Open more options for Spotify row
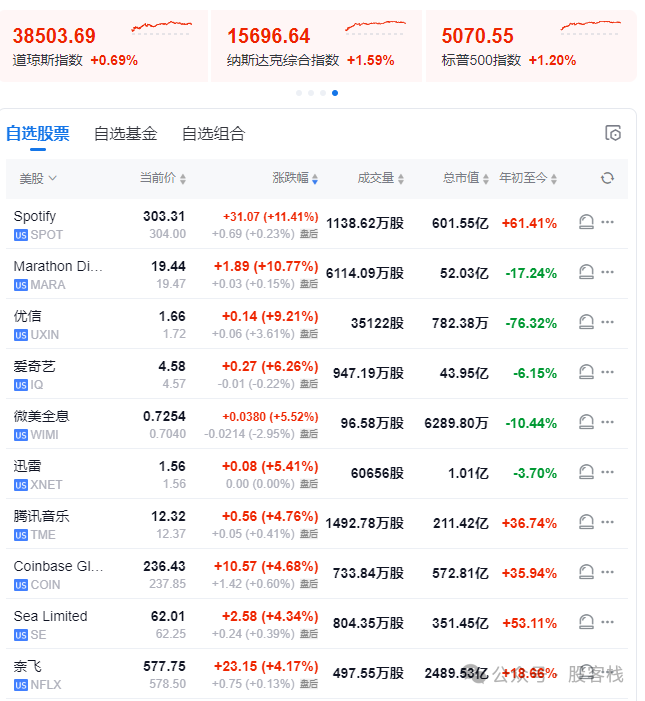The height and width of the screenshot is (701, 645). [607, 222]
